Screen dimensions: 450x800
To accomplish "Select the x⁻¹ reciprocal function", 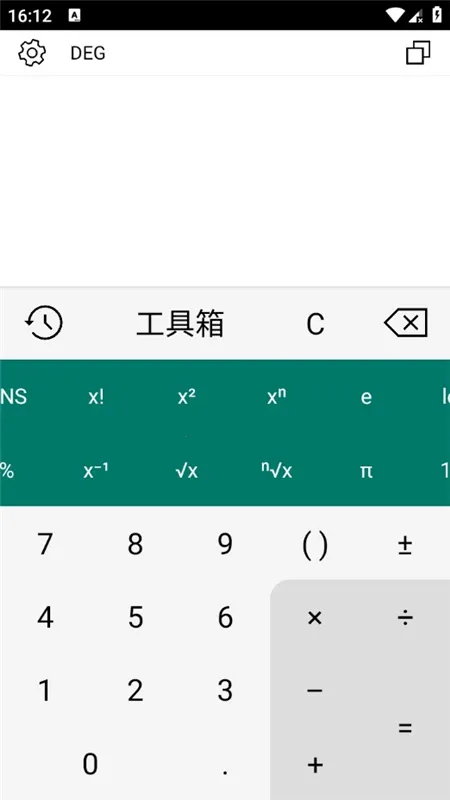I will point(96,470).
